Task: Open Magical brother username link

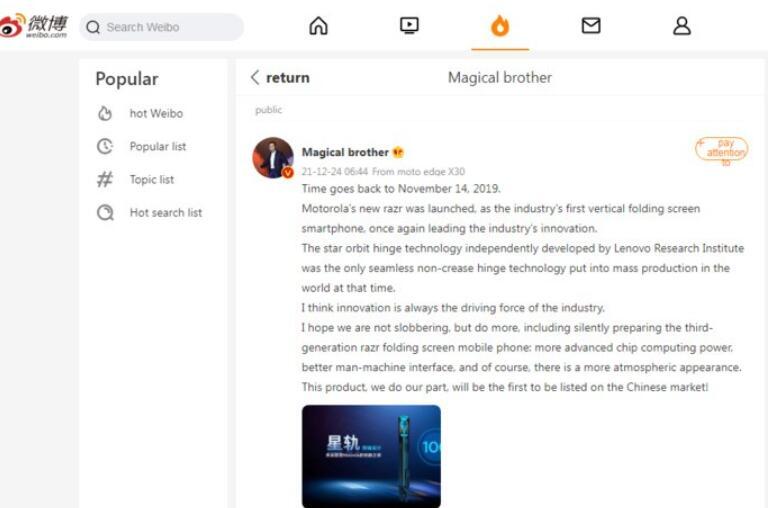Action: pos(345,152)
